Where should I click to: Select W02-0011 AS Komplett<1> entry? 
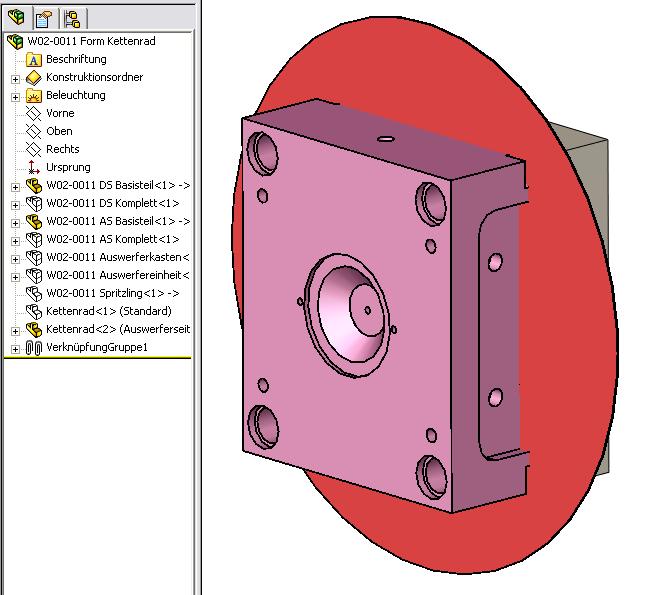(113, 239)
